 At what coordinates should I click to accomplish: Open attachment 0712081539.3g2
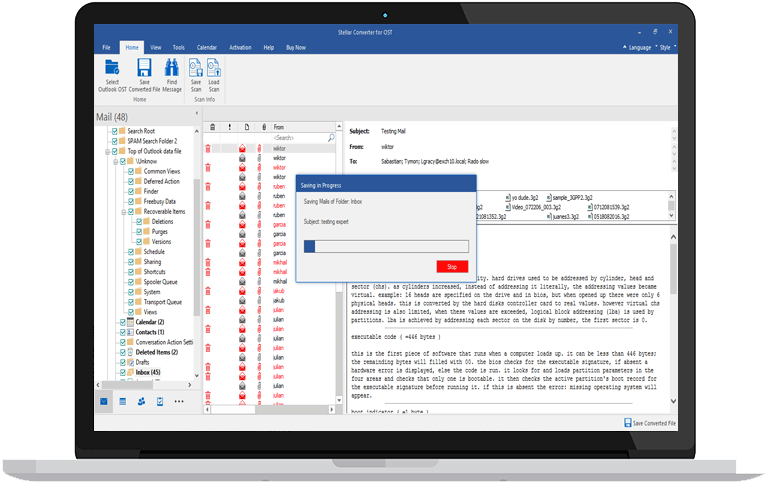[x=608, y=207]
